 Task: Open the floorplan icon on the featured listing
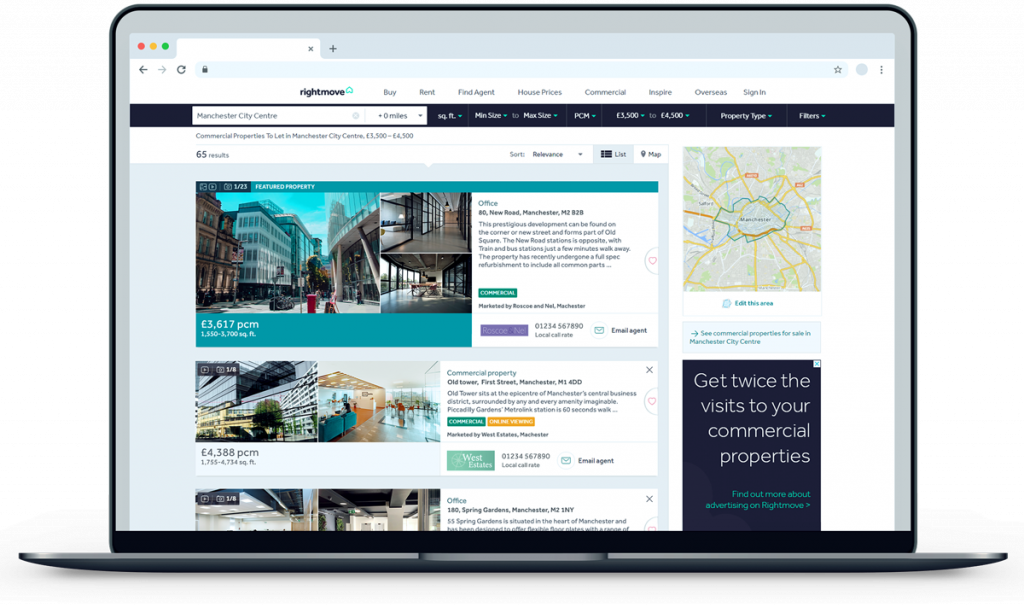(204, 187)
